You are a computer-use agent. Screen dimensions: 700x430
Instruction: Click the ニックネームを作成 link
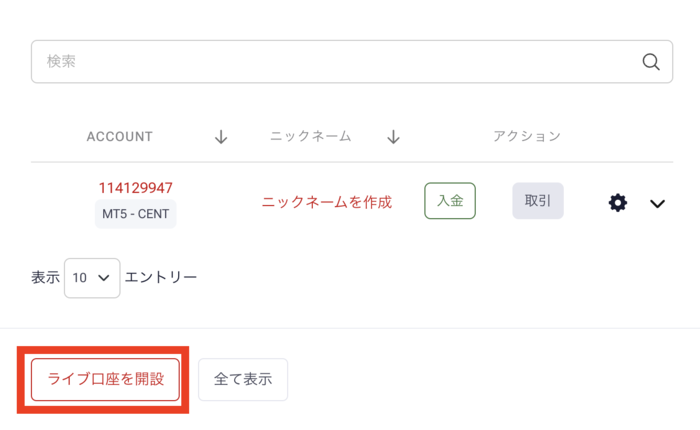coord(327,202)
